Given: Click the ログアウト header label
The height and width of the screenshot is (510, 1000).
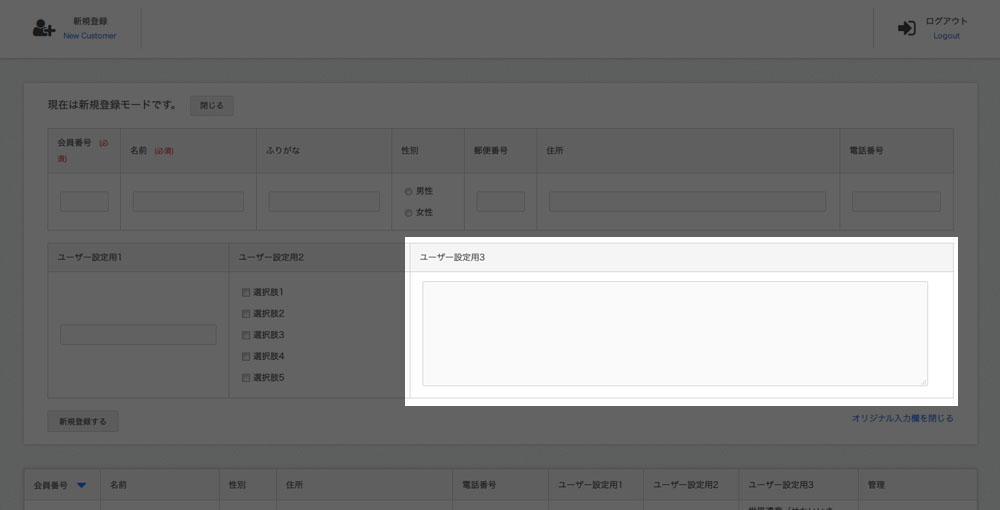Looking at the screenshot, I should 946,21.
